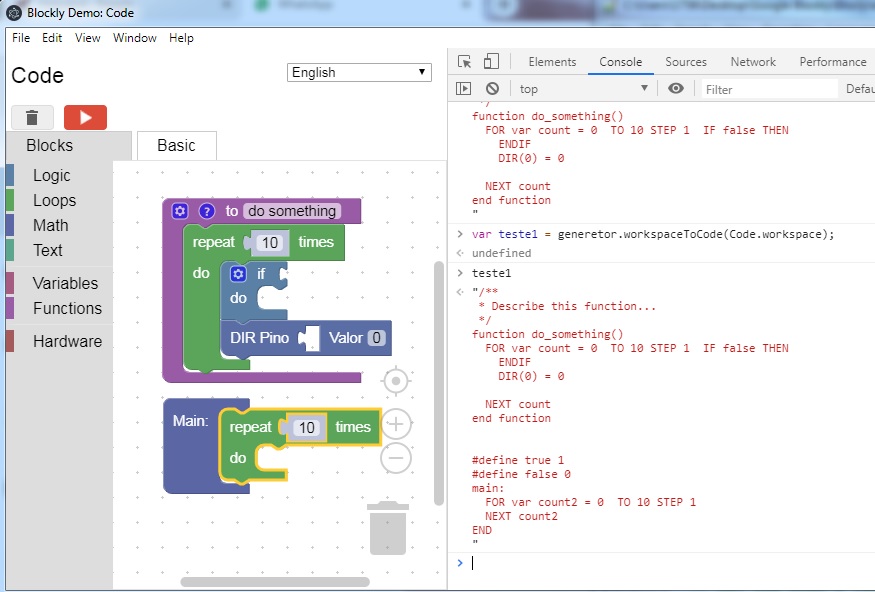The height and width of the screenshot is (592, 875).
Task: Switch to the Network tab
Action: click(x=752, y=62)
